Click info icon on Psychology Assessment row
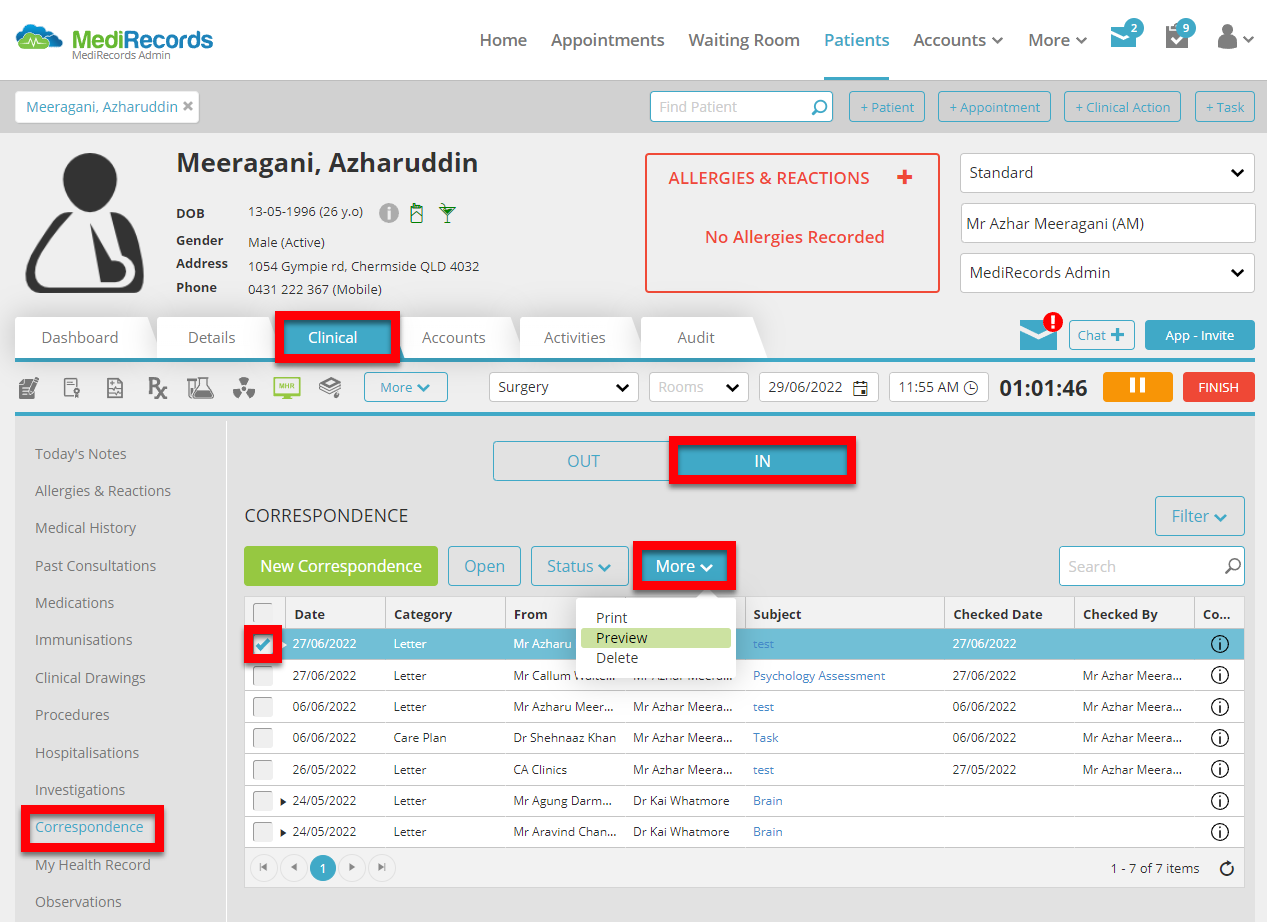The image size is (1267, 922). click(x=1219, y=675)
